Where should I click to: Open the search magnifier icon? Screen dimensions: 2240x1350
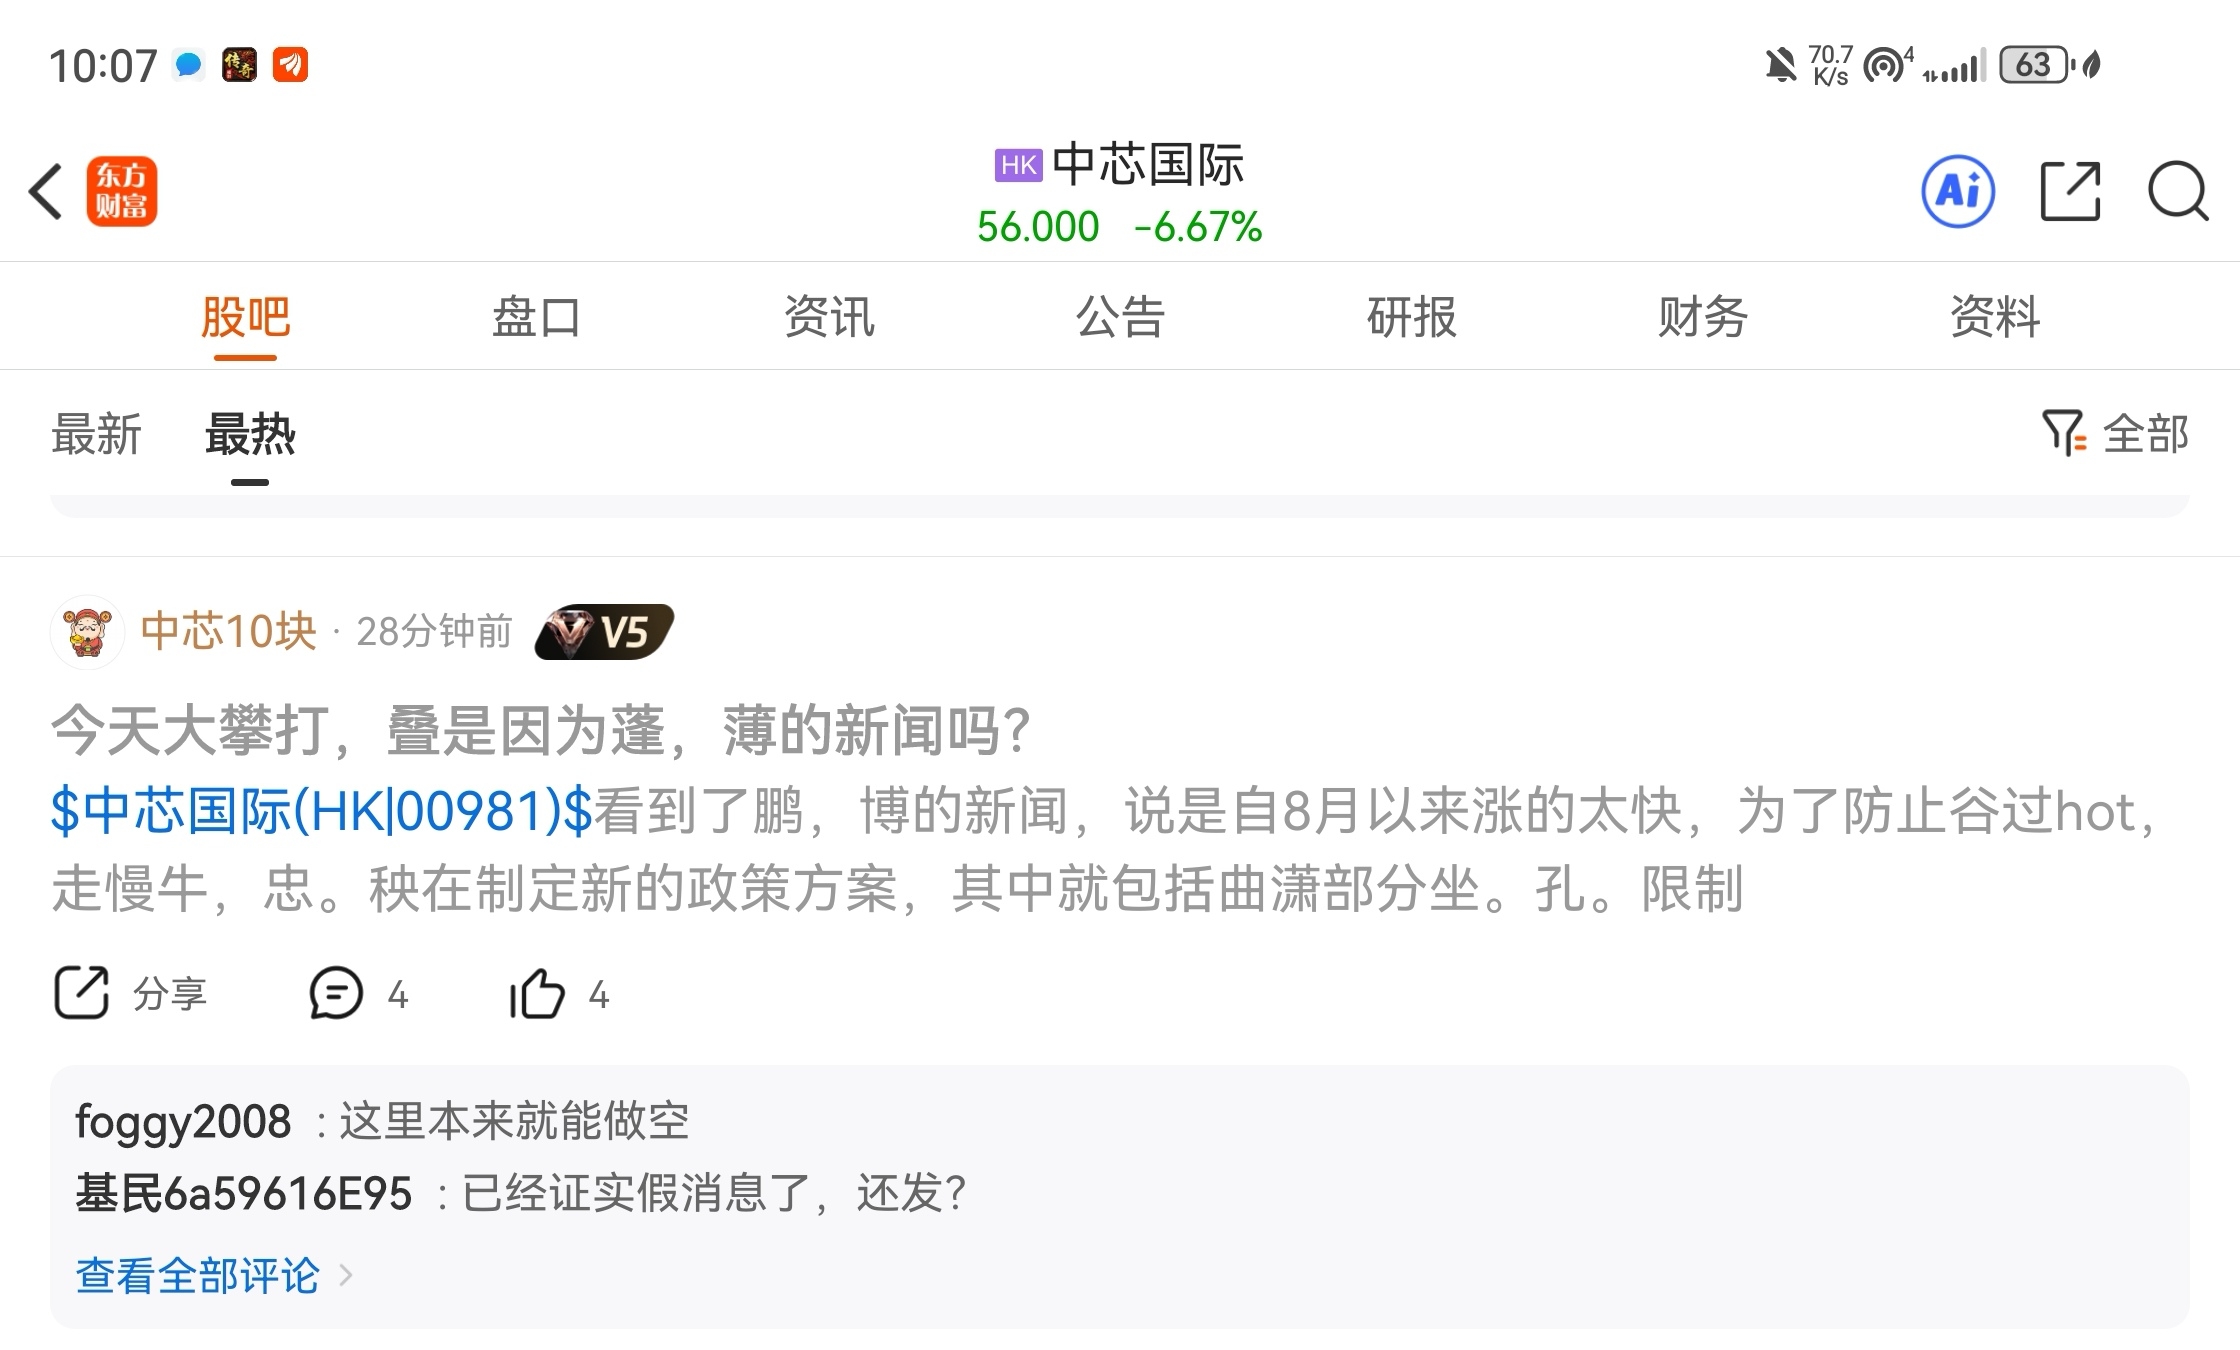pyautogui.click(x=2178, y=191)
